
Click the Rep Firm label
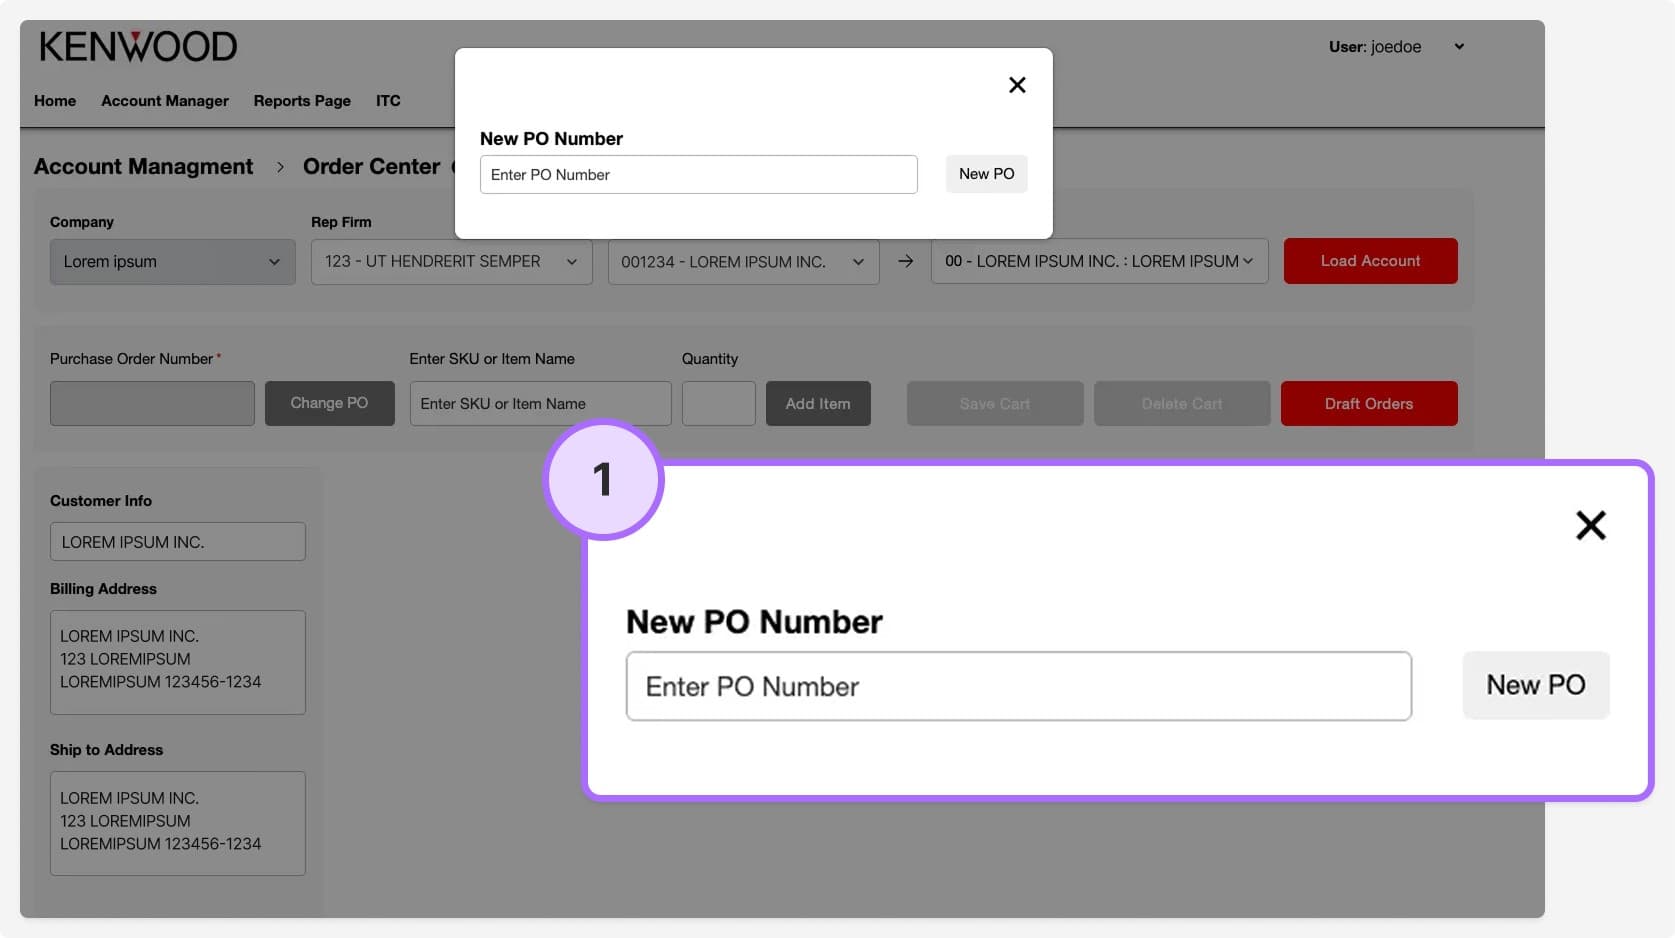[x=341, y=222]
